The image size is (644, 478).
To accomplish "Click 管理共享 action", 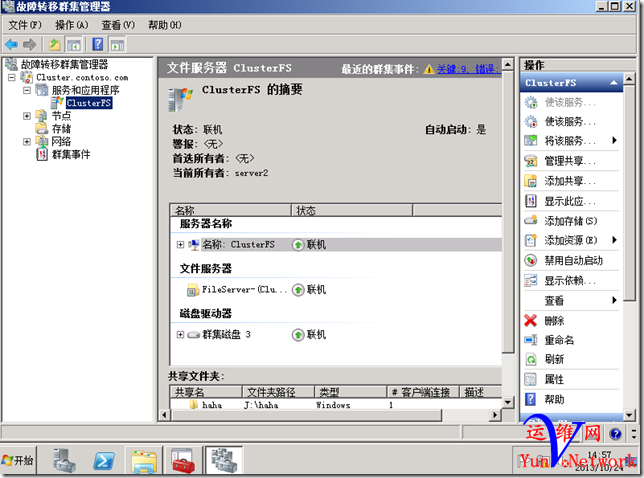I will 570,161.
